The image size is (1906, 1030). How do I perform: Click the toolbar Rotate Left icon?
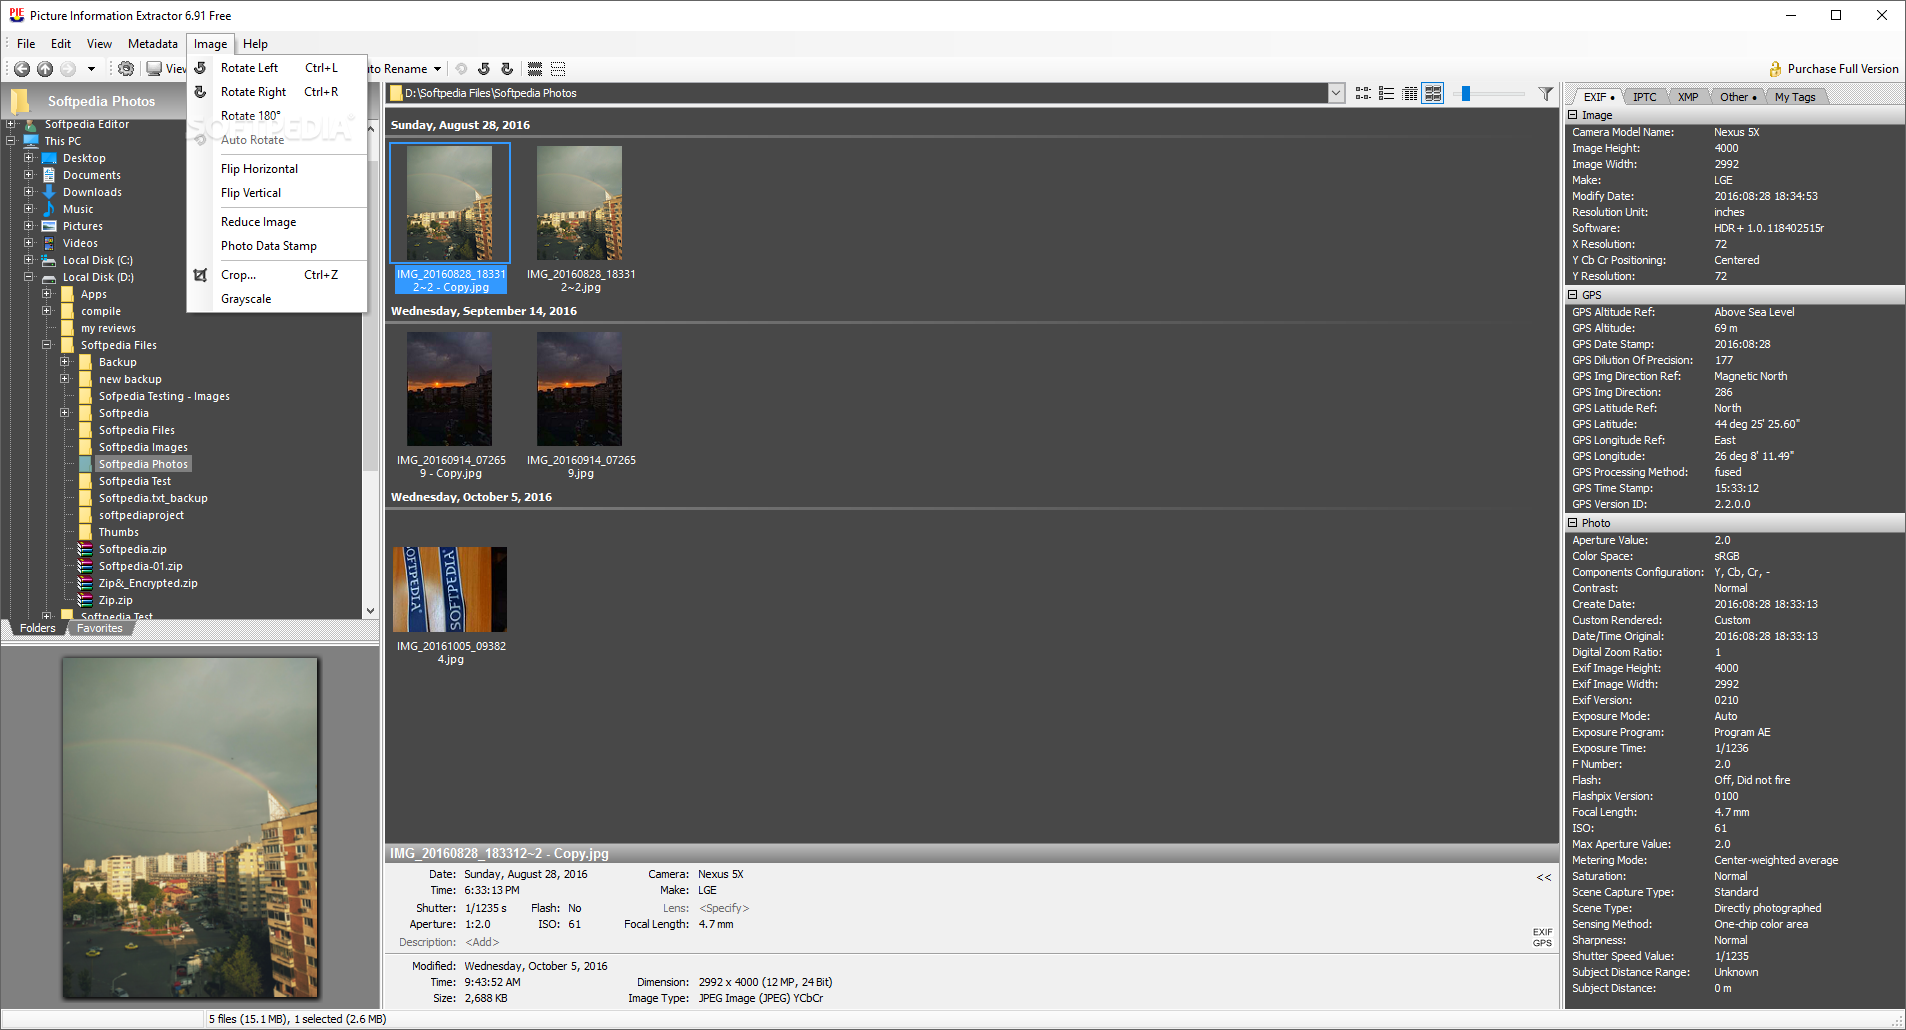pyautogui.click(x=484, y=69)
